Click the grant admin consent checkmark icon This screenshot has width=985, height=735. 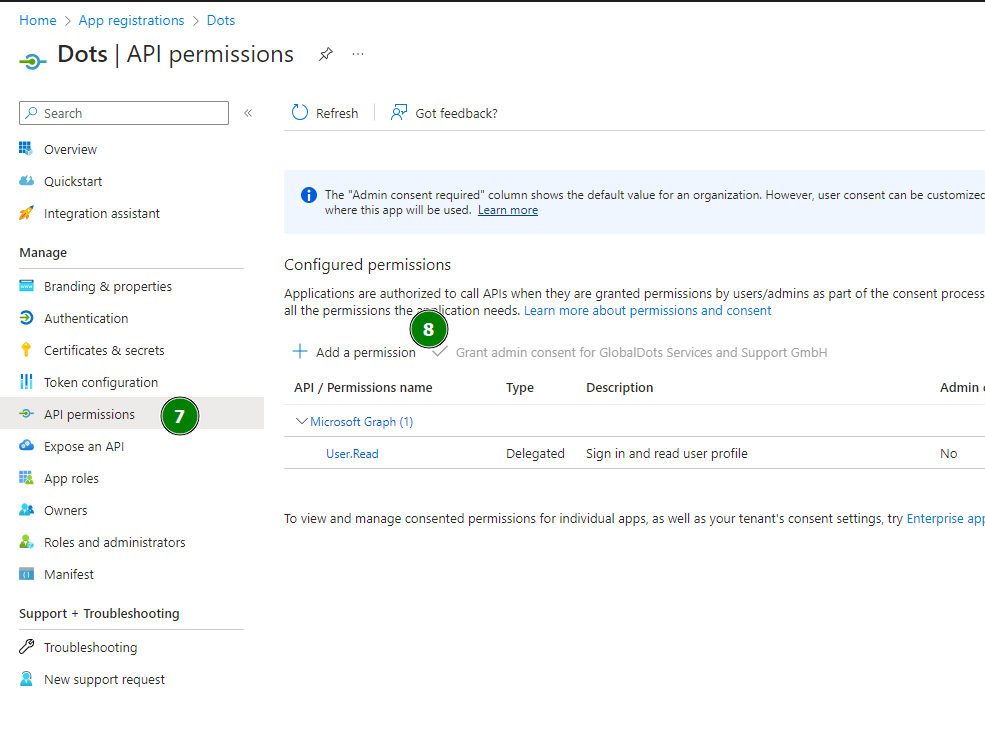[440, 352]
